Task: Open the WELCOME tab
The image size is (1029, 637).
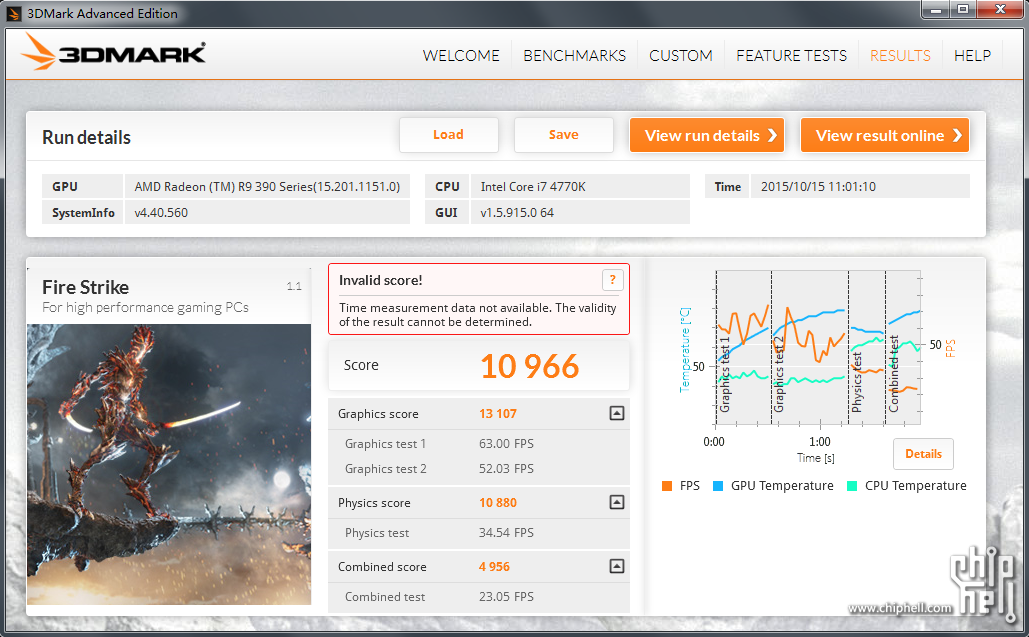Action: pos(461,56)
